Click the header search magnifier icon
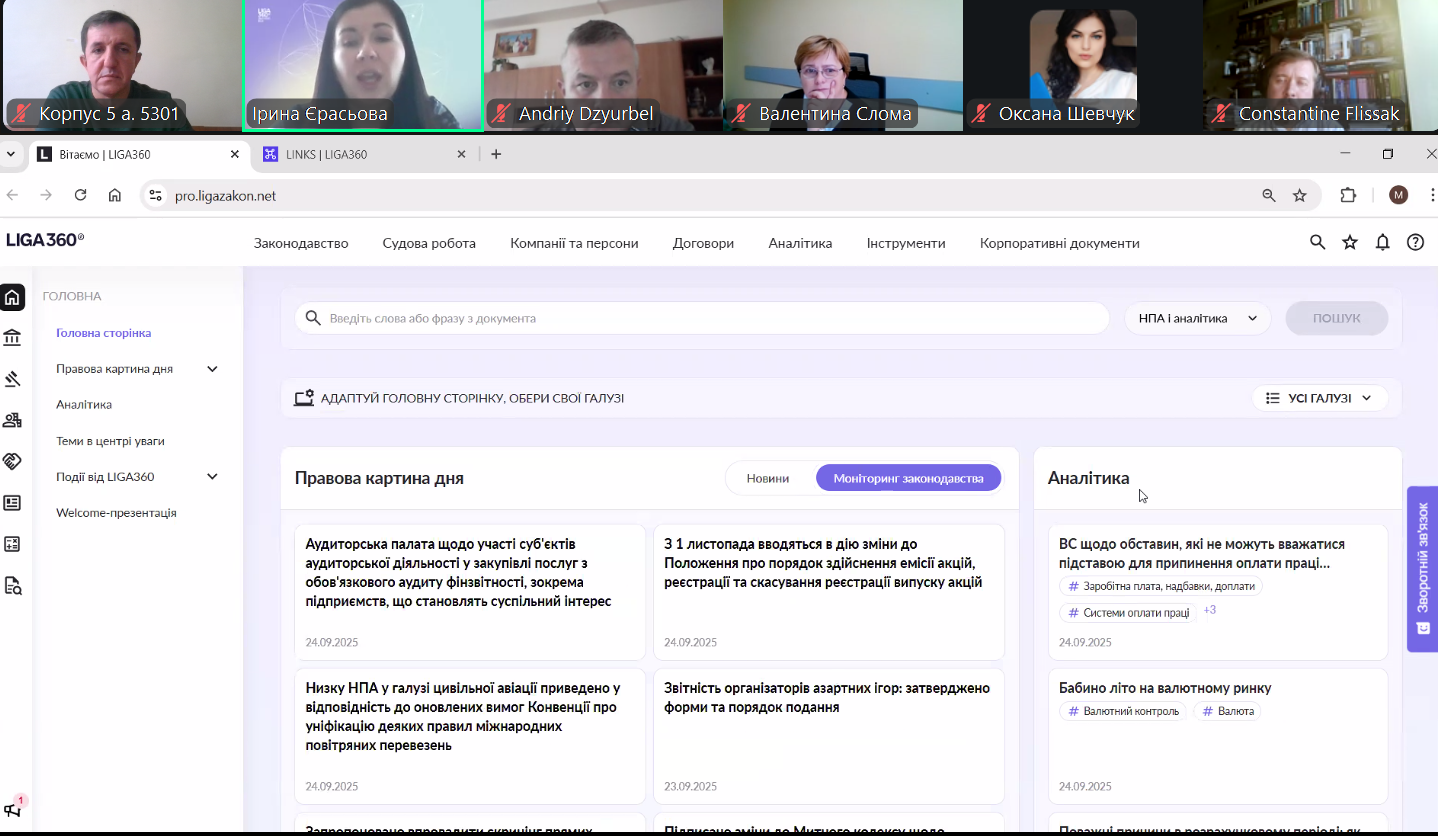 1317,243
